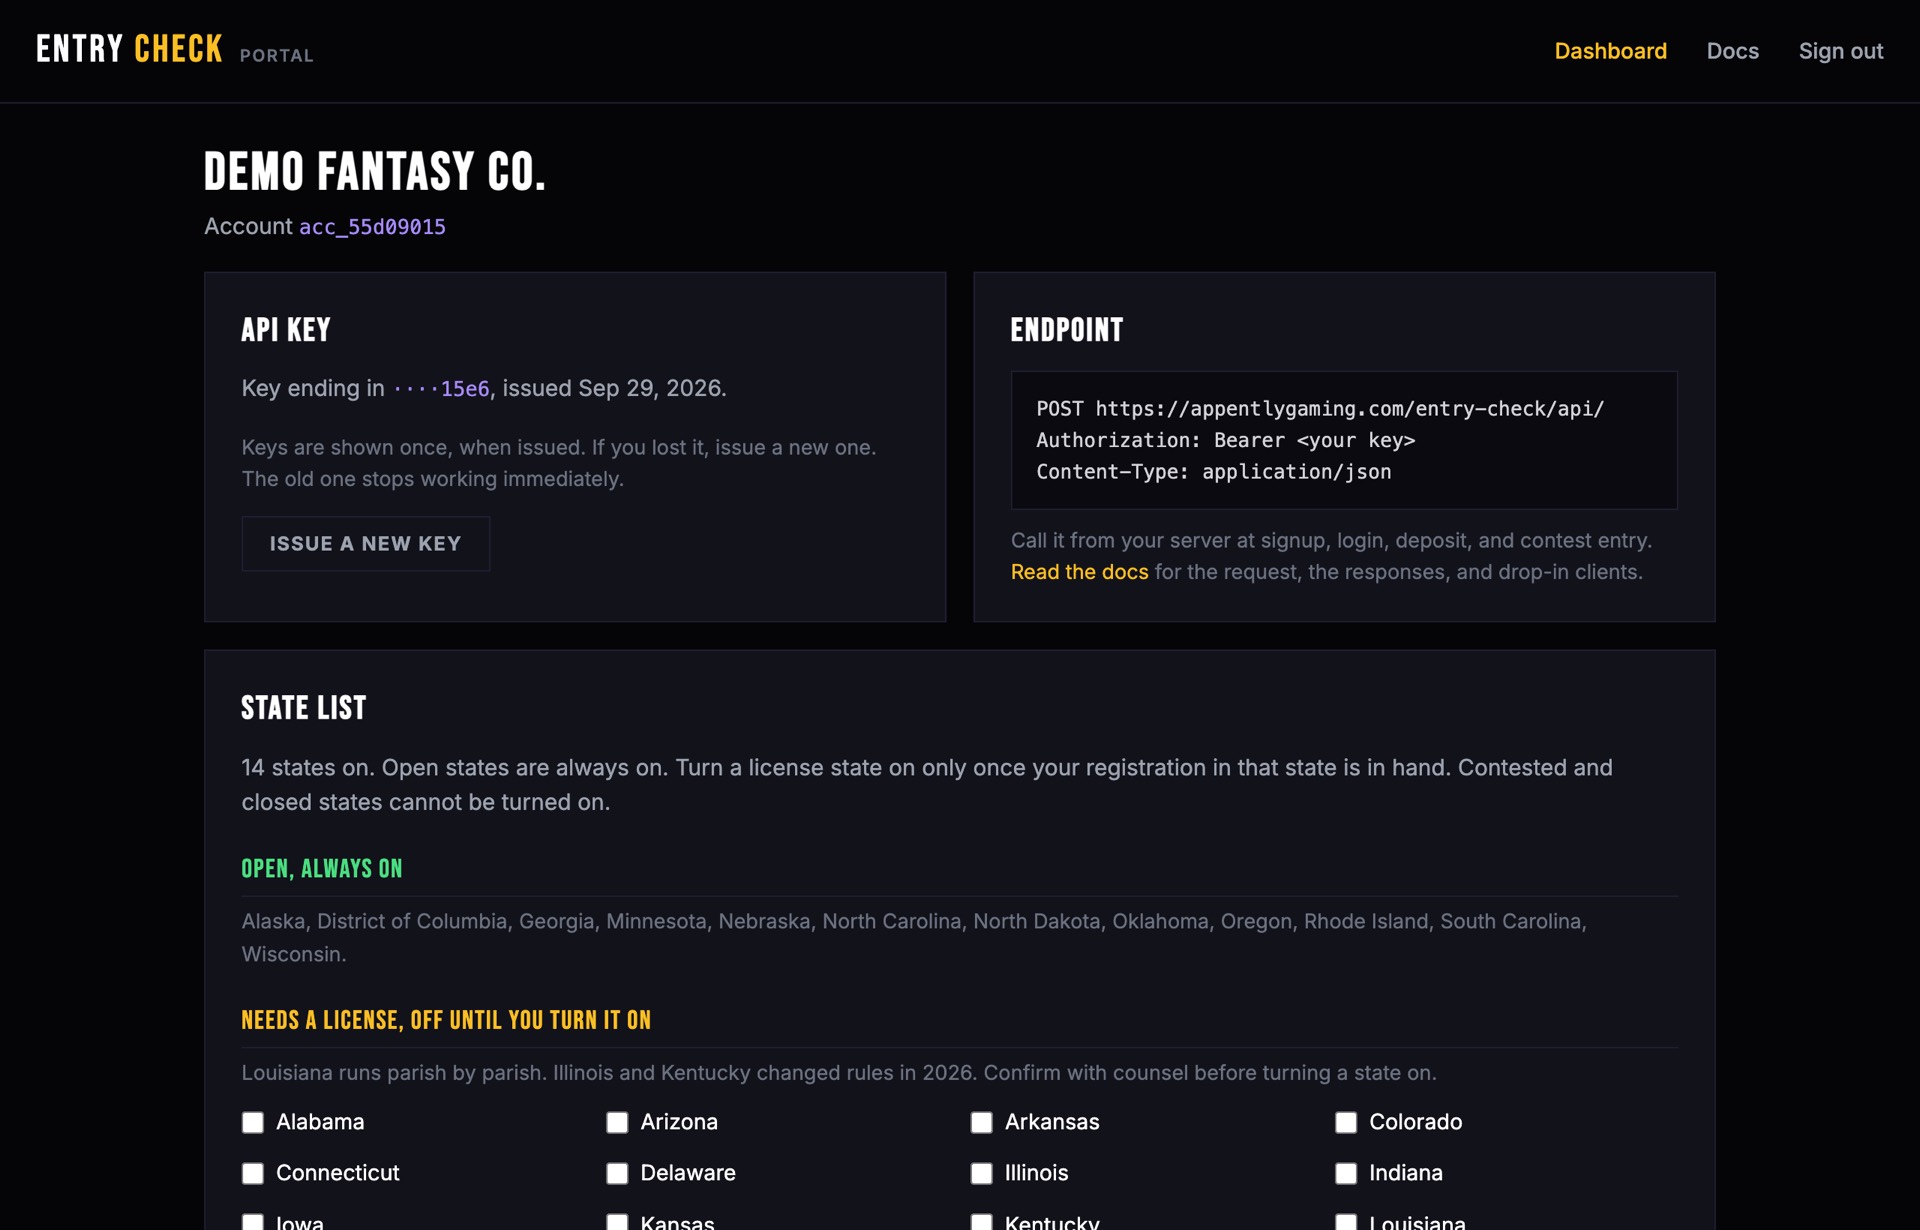Turn on Arkansas checkbox
This screenshot has height=1230, width=1920.
point(982,1123)
